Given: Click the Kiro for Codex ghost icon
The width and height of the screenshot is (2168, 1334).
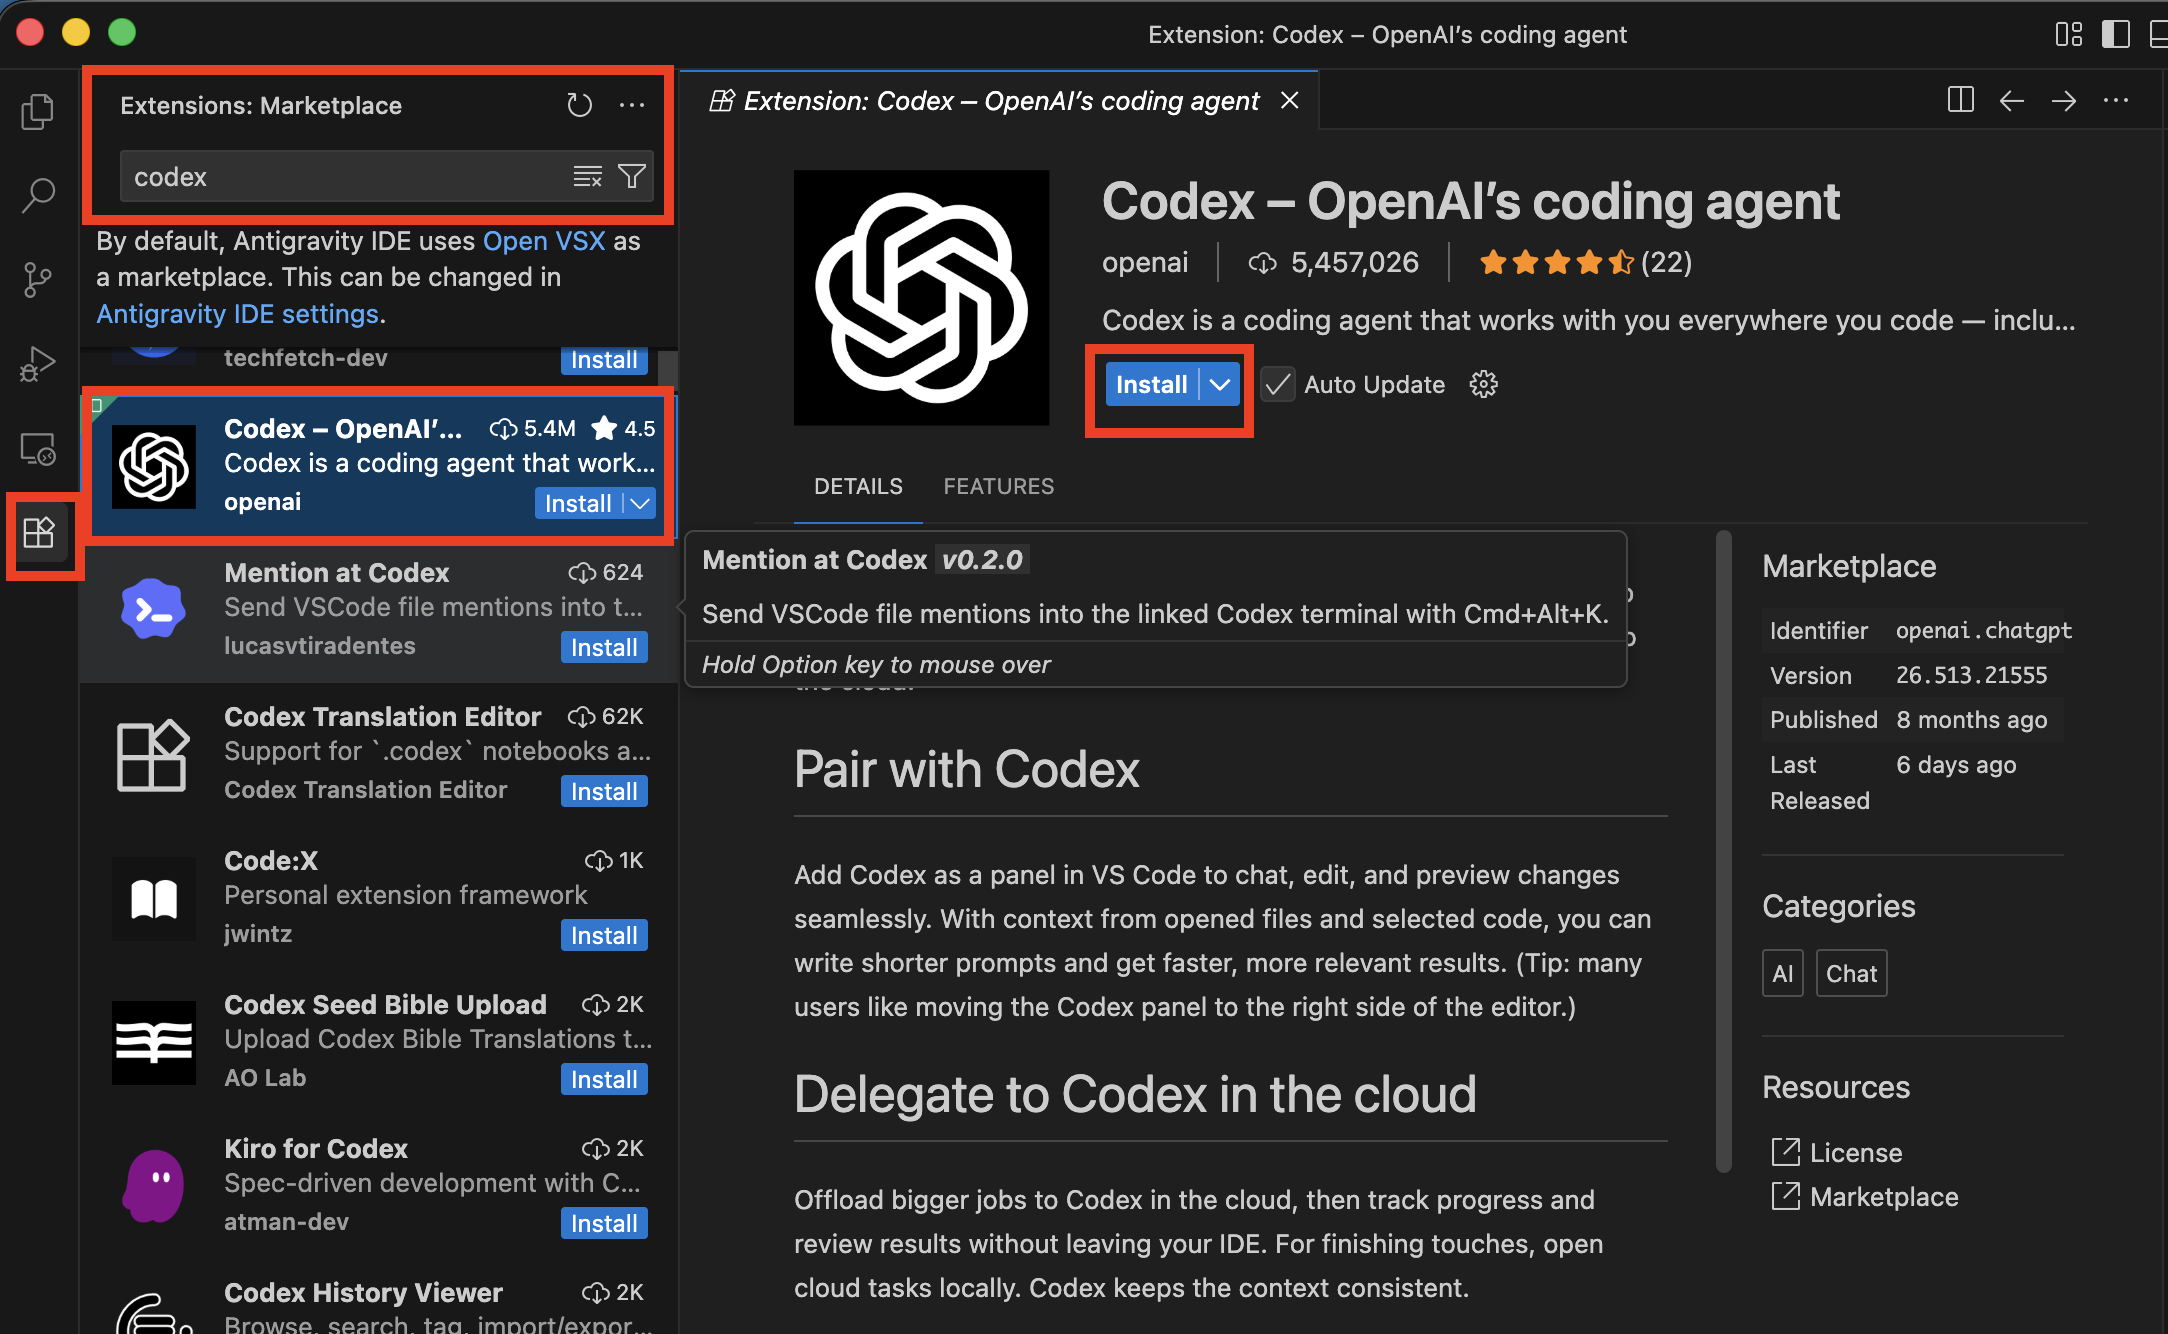Looking at the screenshot, I should click(154, 1186).
